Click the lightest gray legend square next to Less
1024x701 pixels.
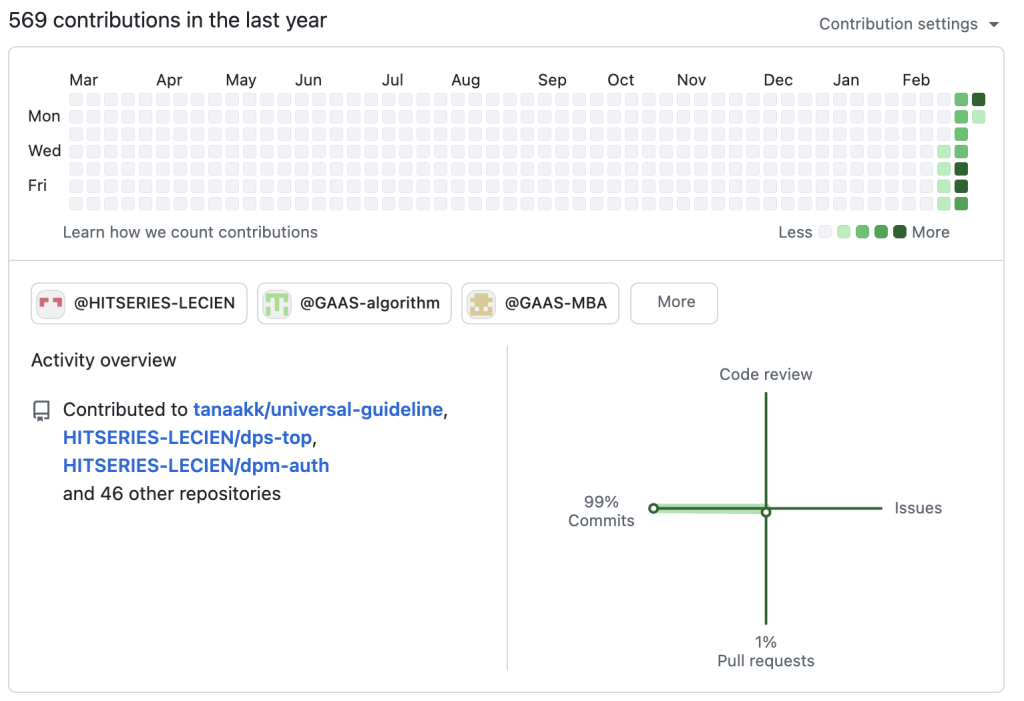[825, 232]
